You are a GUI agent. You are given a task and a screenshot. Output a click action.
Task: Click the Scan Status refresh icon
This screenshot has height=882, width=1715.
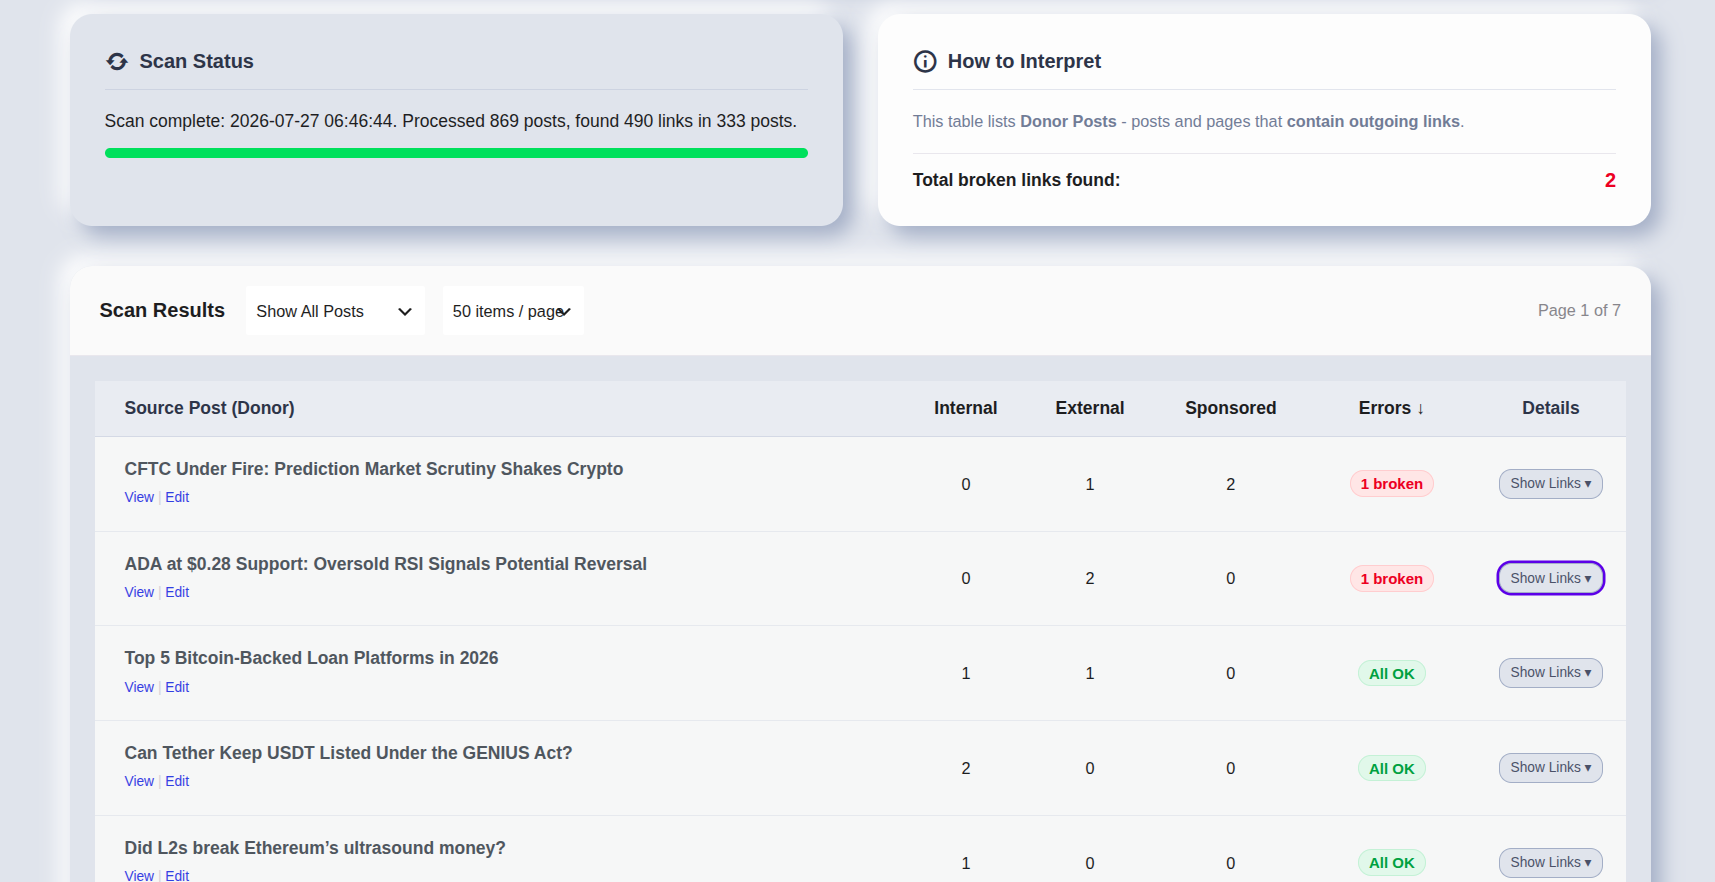click(x=117, y=62)
